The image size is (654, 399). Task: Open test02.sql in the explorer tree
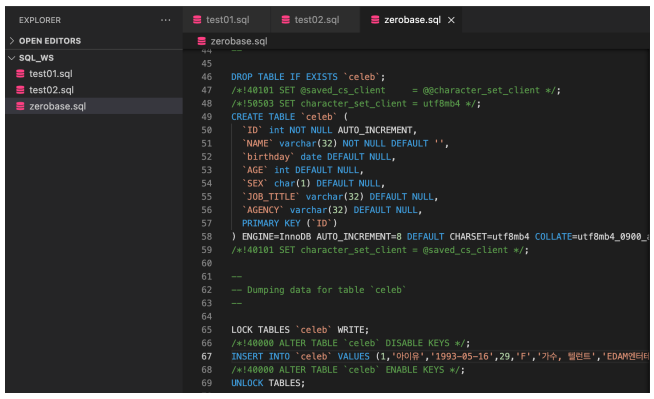click(x=51, y=90)
